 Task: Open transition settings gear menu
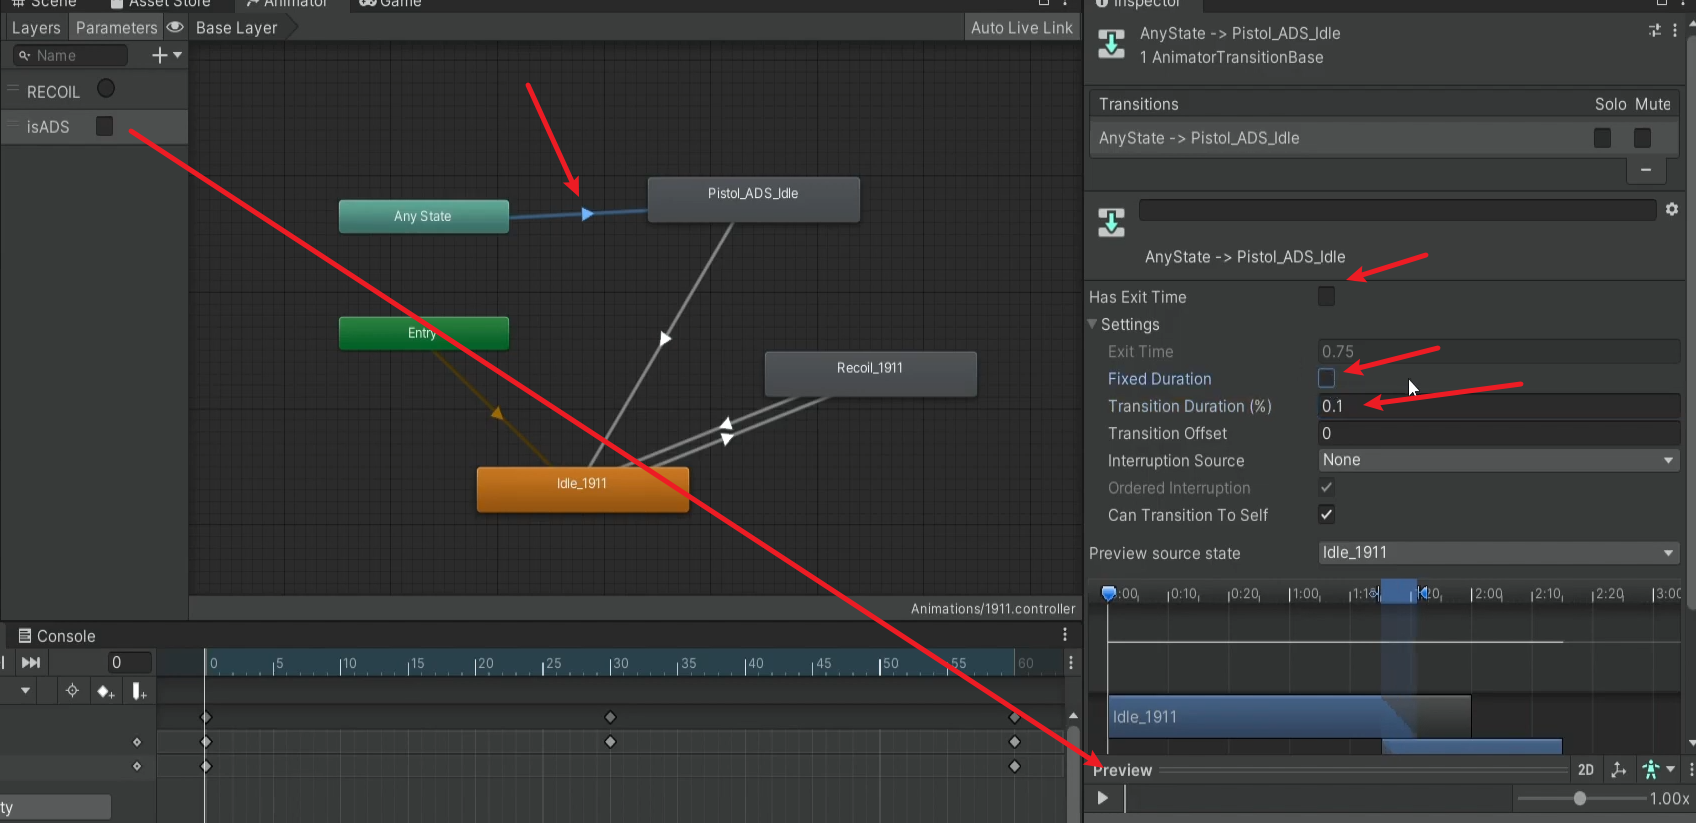coord(1672,209)
